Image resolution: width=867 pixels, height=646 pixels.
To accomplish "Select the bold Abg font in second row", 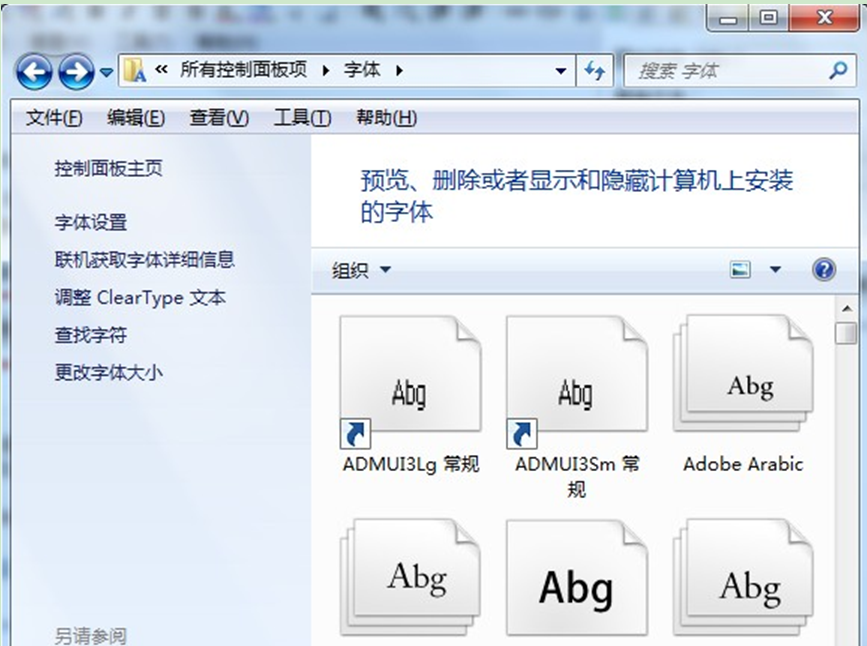I will tap(577, 578).
